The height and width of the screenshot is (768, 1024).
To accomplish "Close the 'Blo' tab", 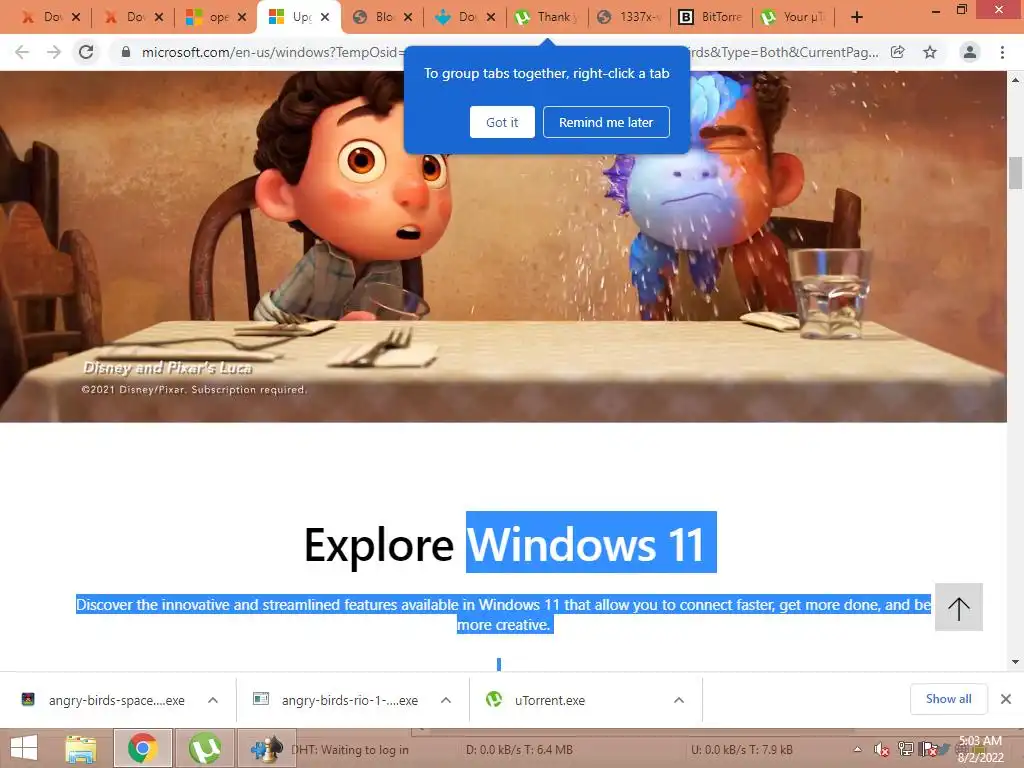I will [408, 17].
